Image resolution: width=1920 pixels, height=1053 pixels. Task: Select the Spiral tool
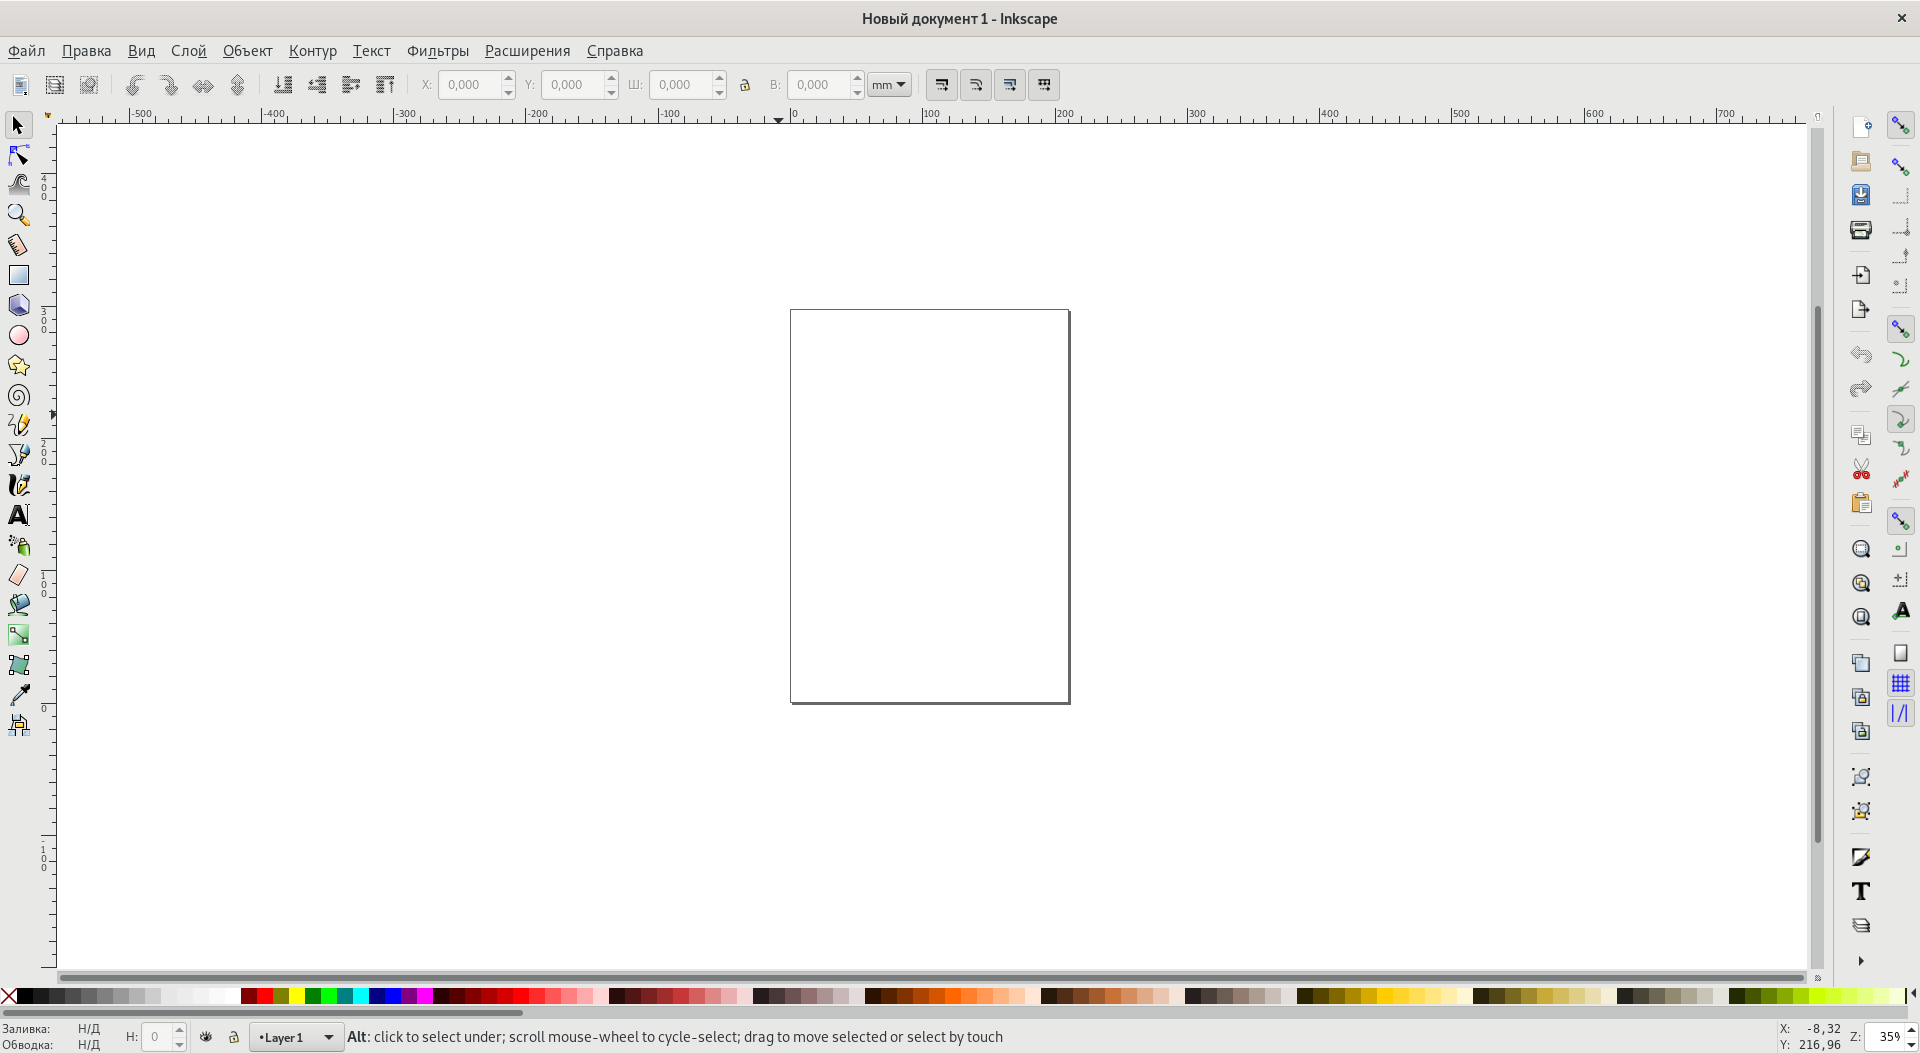point(18,395)
